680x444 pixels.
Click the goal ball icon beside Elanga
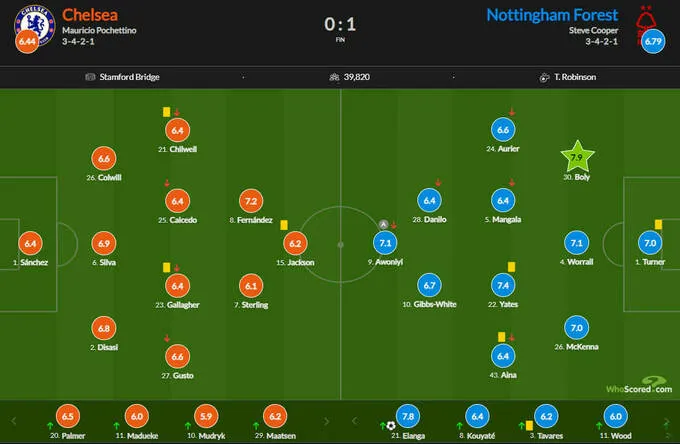pos(390,426)
